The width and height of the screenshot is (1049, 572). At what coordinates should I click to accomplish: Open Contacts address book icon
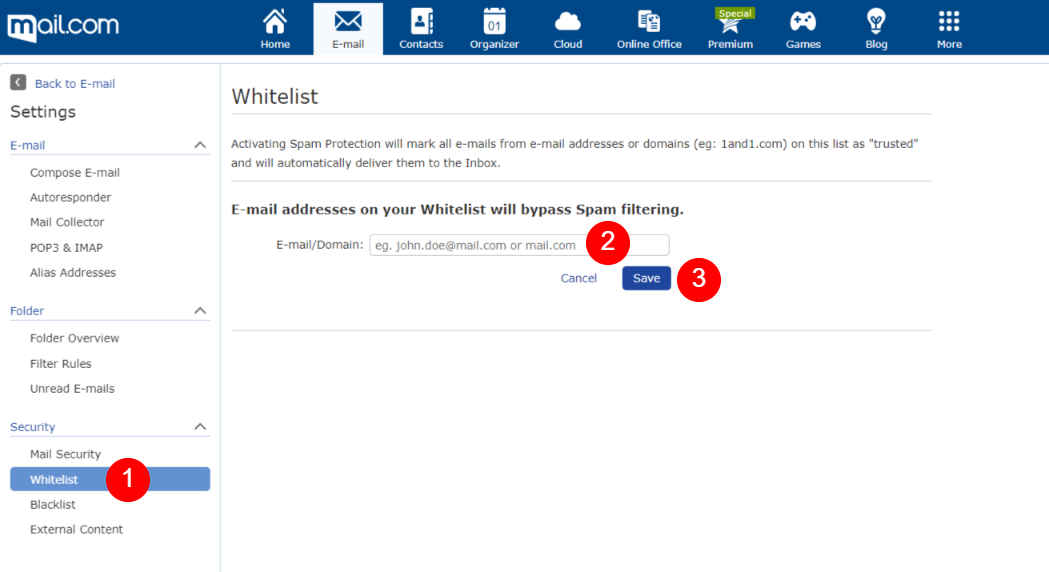click(x=421, y=22)
